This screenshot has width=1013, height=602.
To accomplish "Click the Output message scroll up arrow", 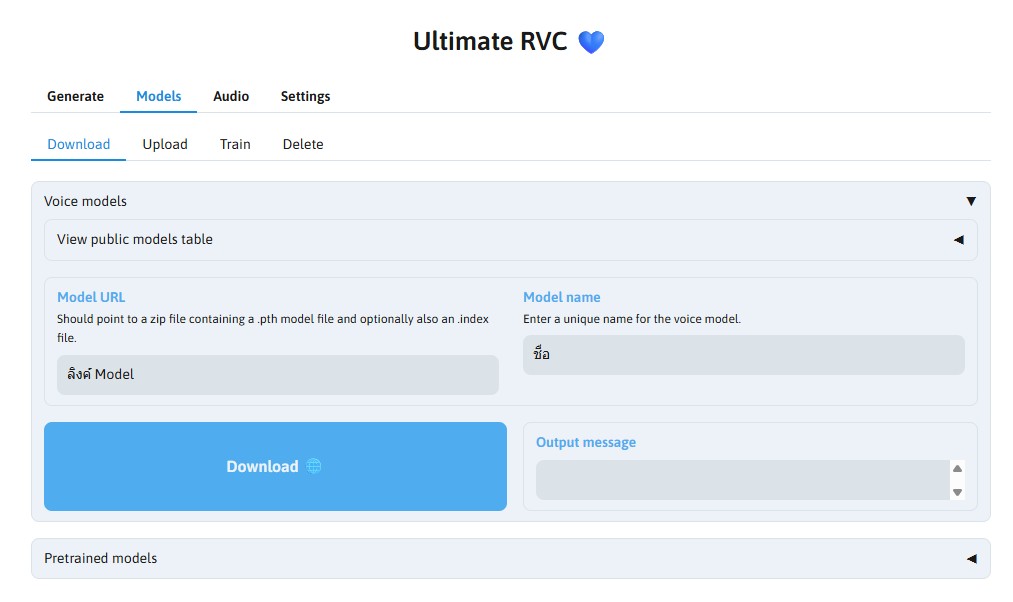I will 957,468.
